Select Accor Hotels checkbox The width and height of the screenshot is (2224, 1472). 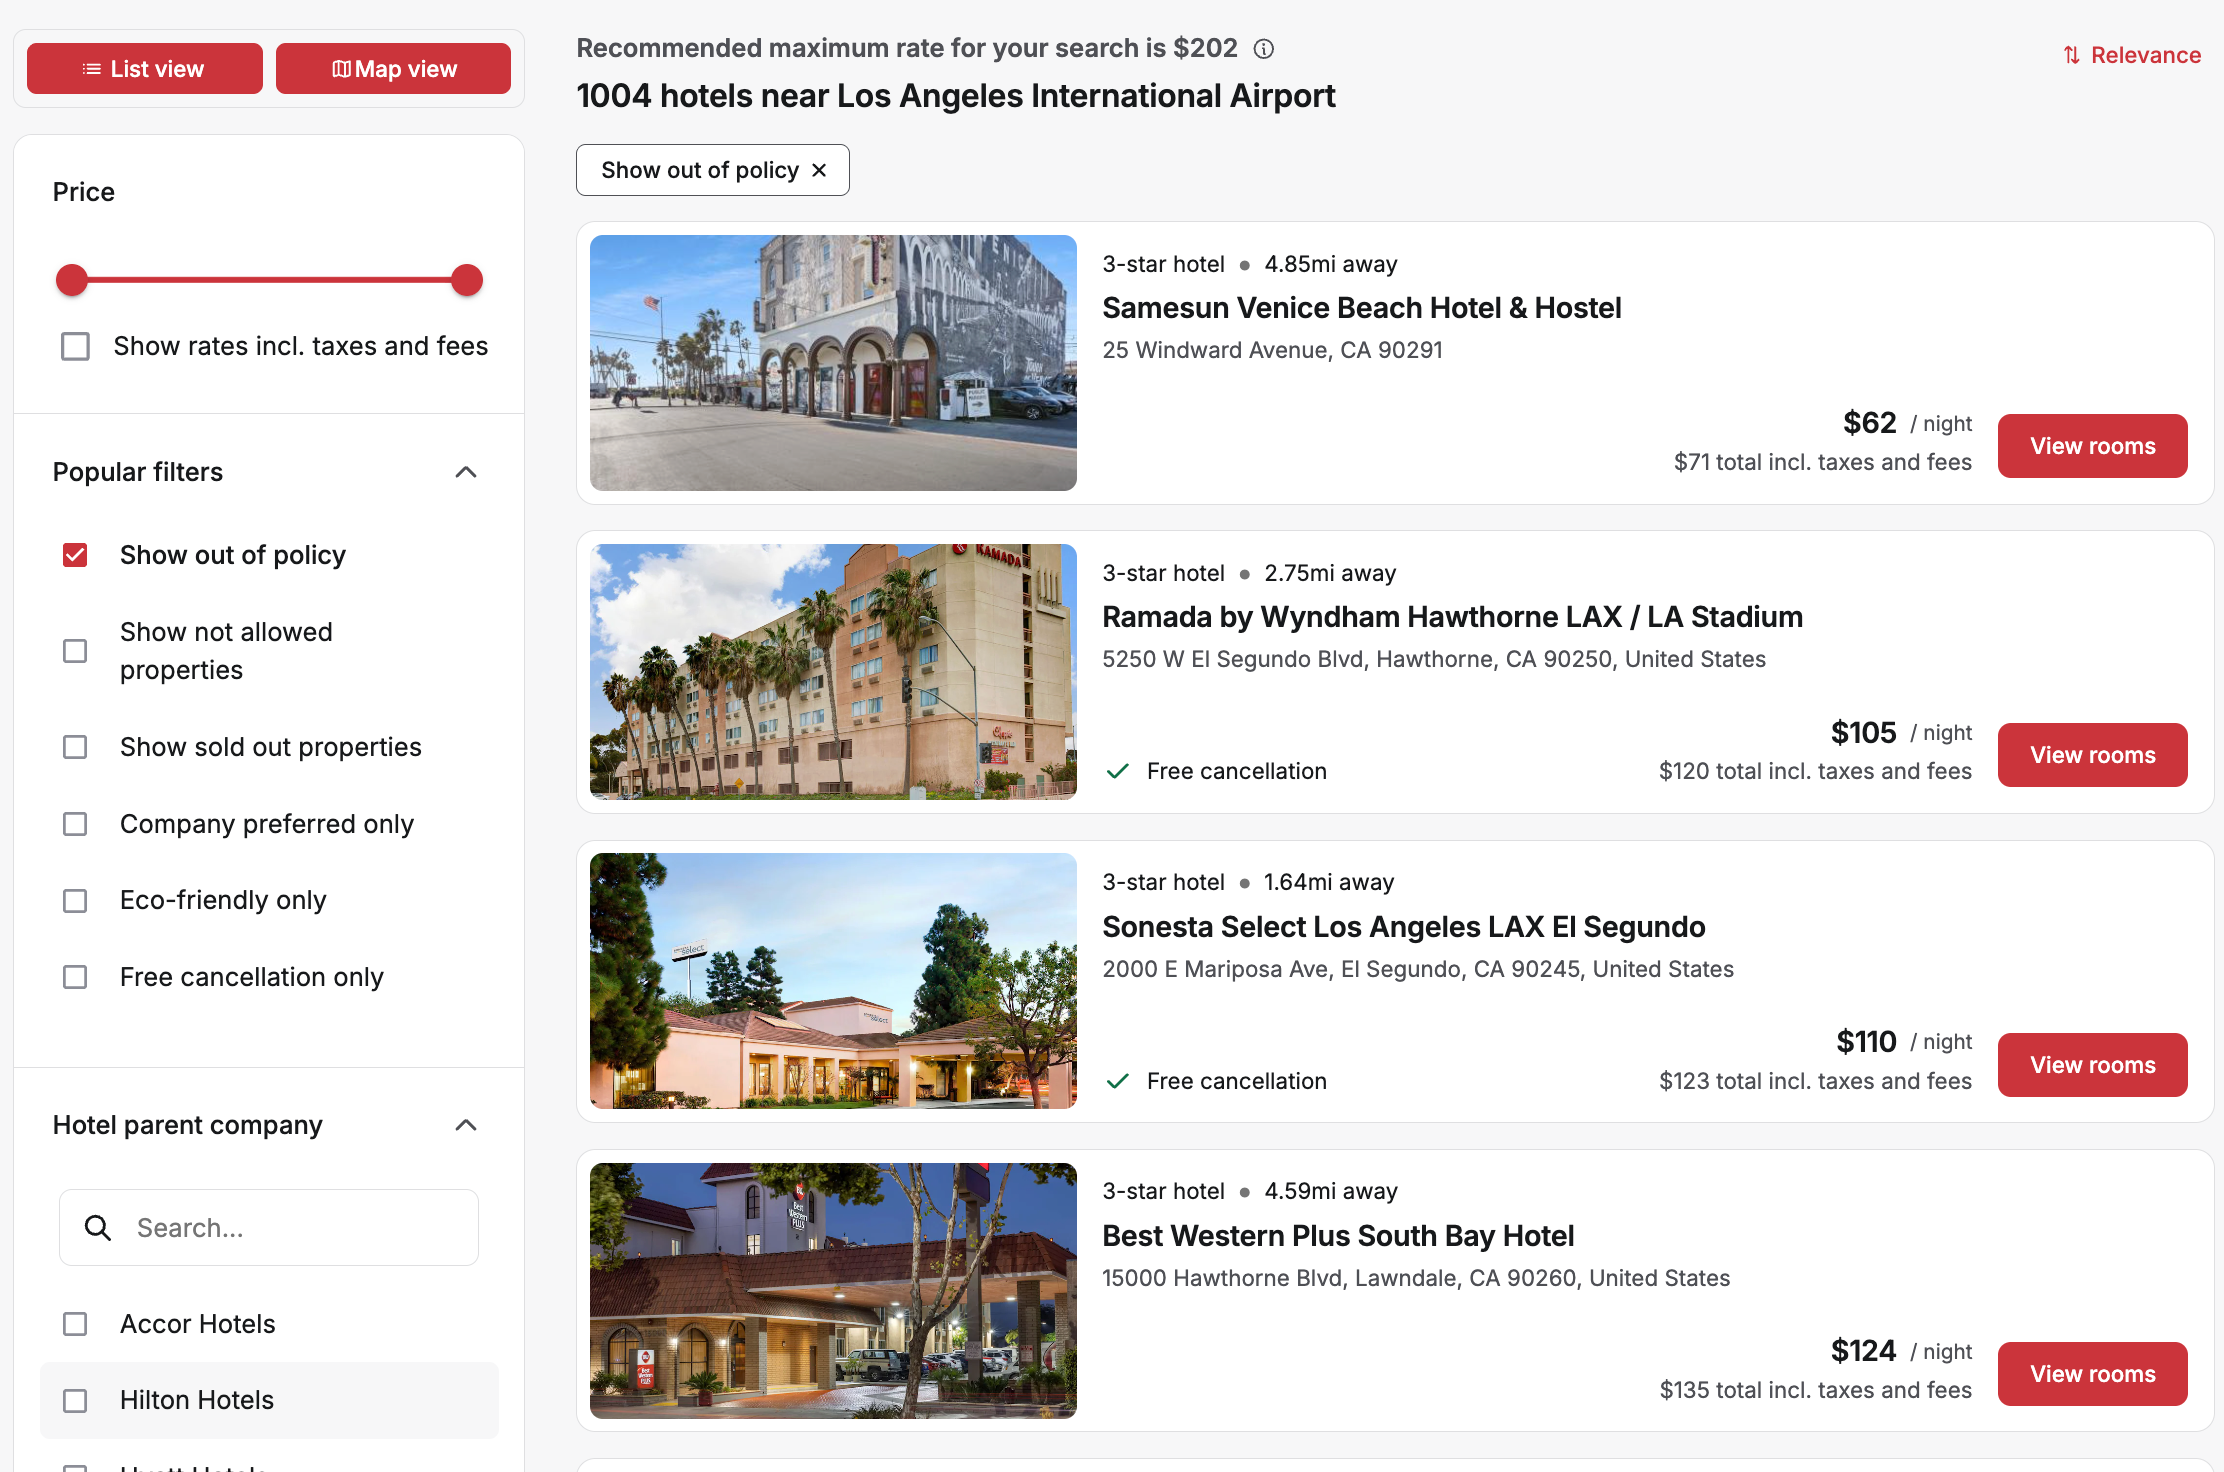(75, 1324)
